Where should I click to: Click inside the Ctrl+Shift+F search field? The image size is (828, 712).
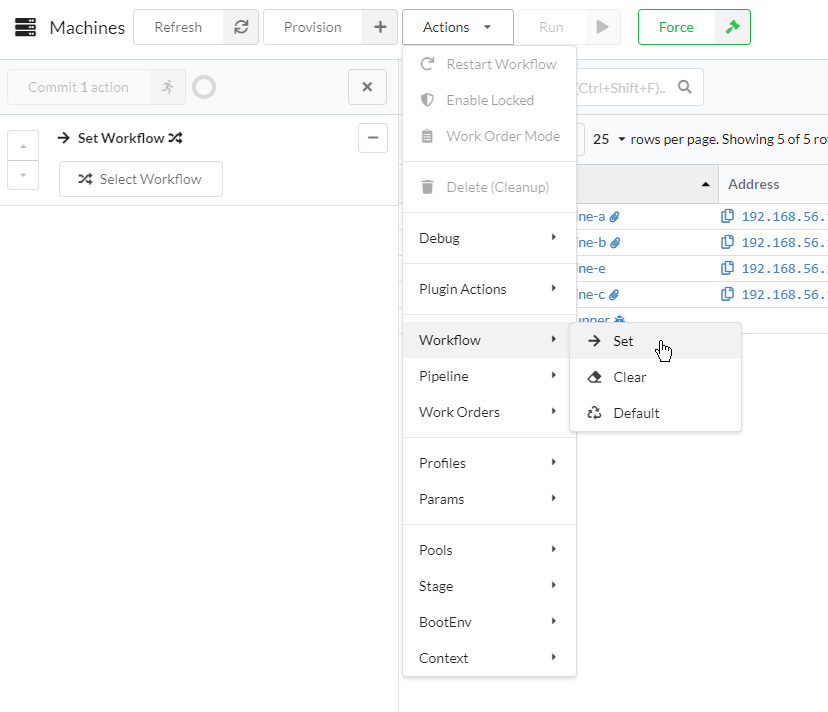pyautogui.click(x=630, y=87)
